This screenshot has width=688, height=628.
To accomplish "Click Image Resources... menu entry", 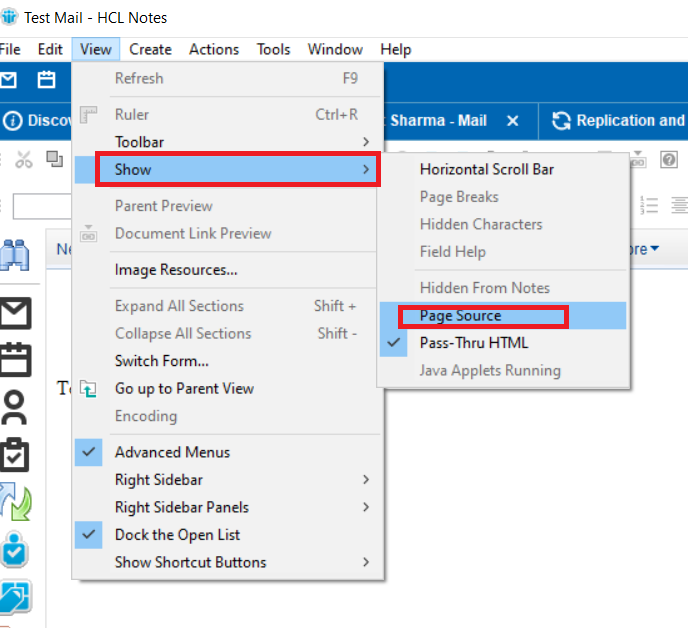I will tap(176, 270).
